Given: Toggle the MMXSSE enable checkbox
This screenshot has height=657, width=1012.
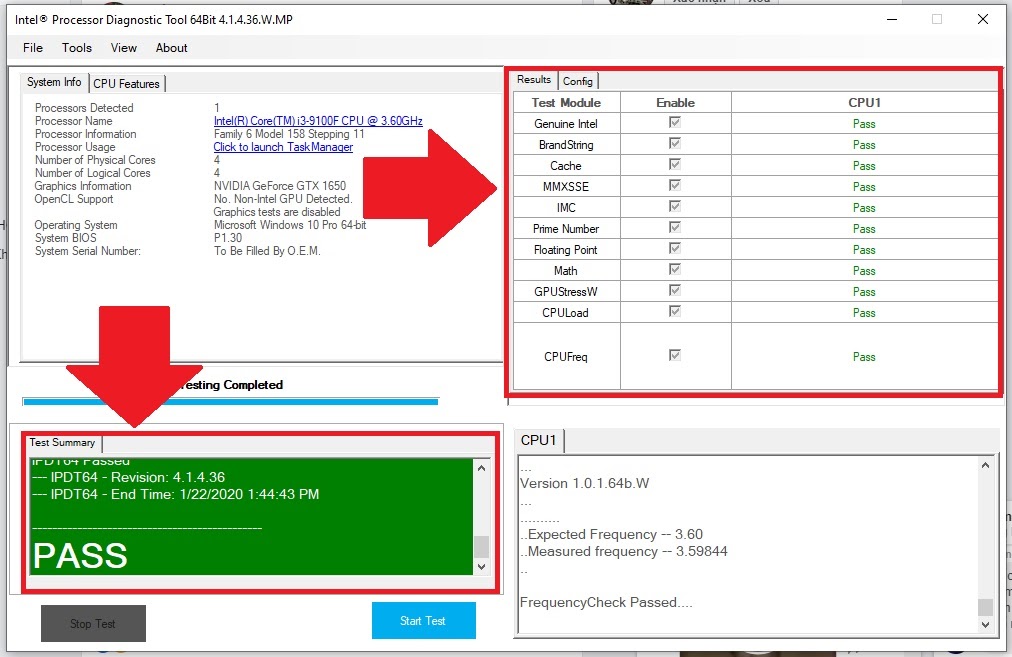Looking at the screenshot, I should pyautogui.click(x=674, y=185).
